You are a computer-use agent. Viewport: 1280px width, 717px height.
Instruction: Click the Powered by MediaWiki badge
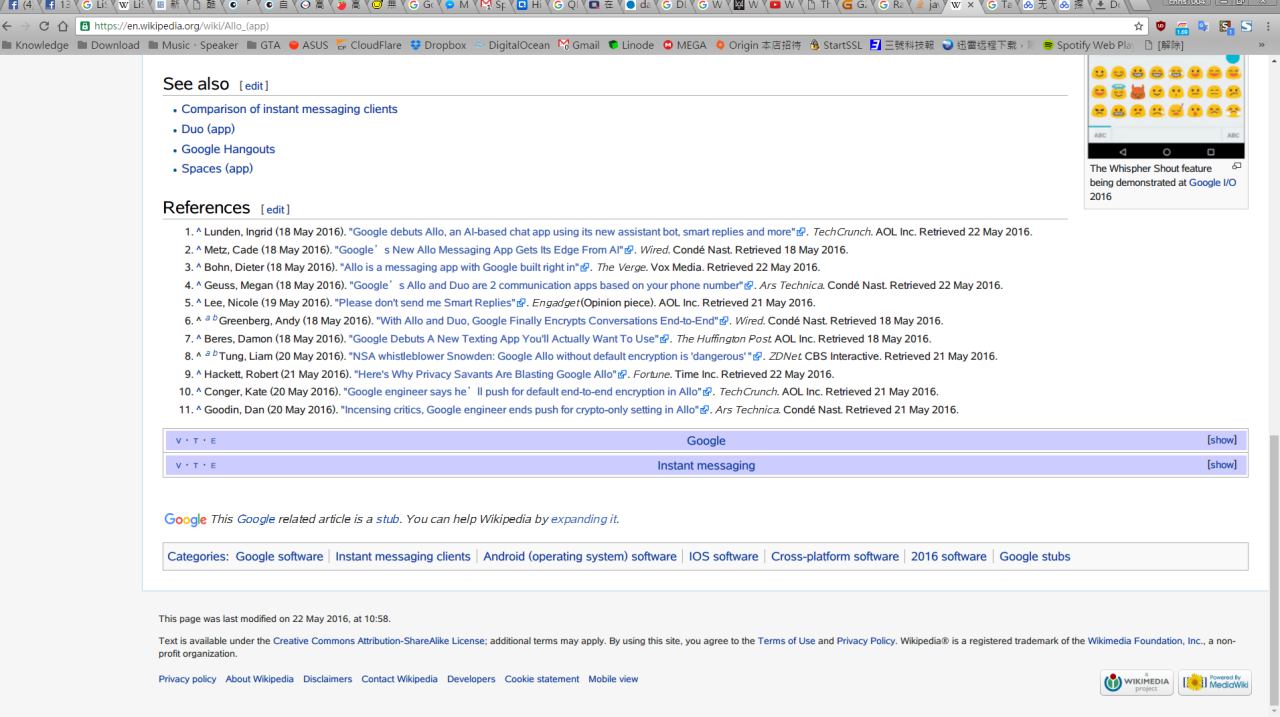pyautogui.click(x=1215, y=683)
